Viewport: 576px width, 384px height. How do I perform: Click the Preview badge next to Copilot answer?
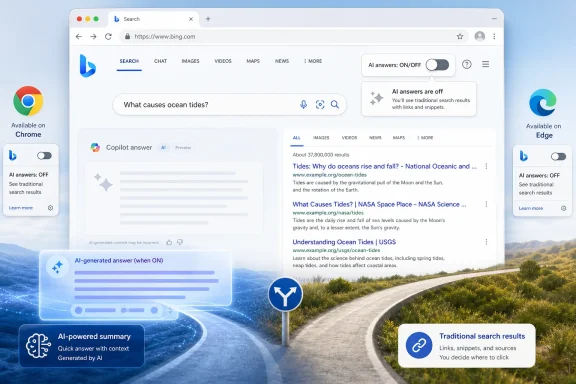coord(183,147)
